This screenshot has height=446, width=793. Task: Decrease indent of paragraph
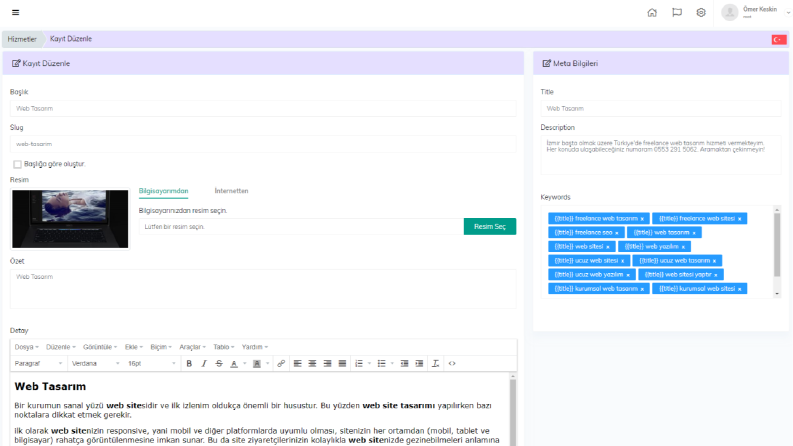pos(404,364)
